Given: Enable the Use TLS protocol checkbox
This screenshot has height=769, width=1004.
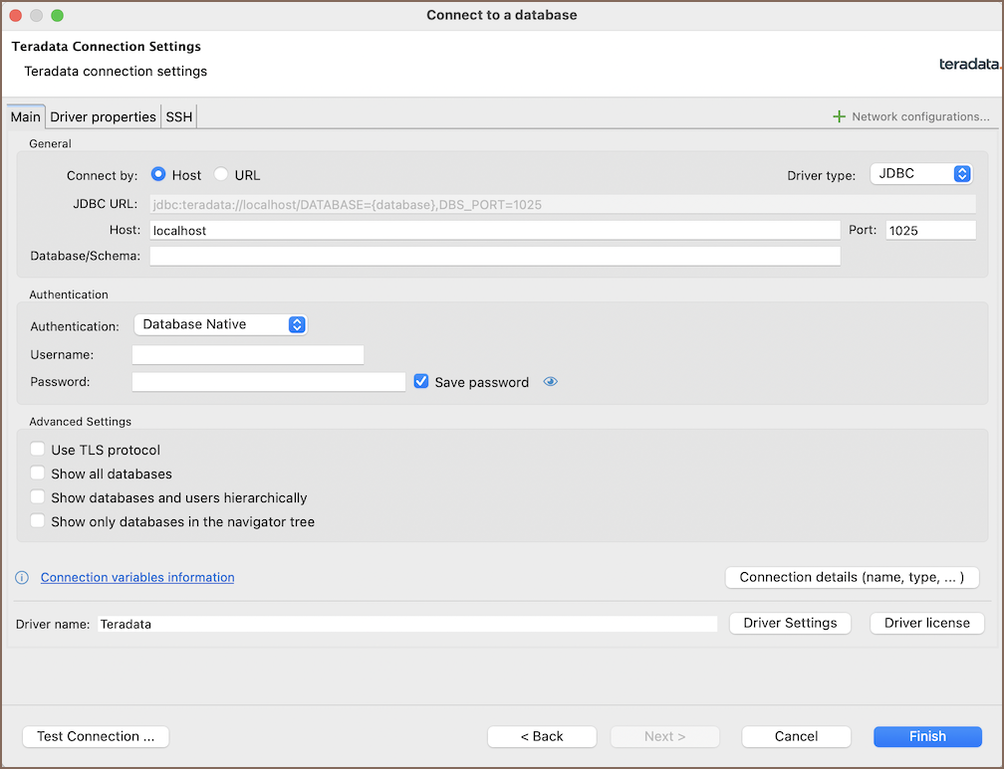Looking at the screenshot, I should tap(38, 450).
